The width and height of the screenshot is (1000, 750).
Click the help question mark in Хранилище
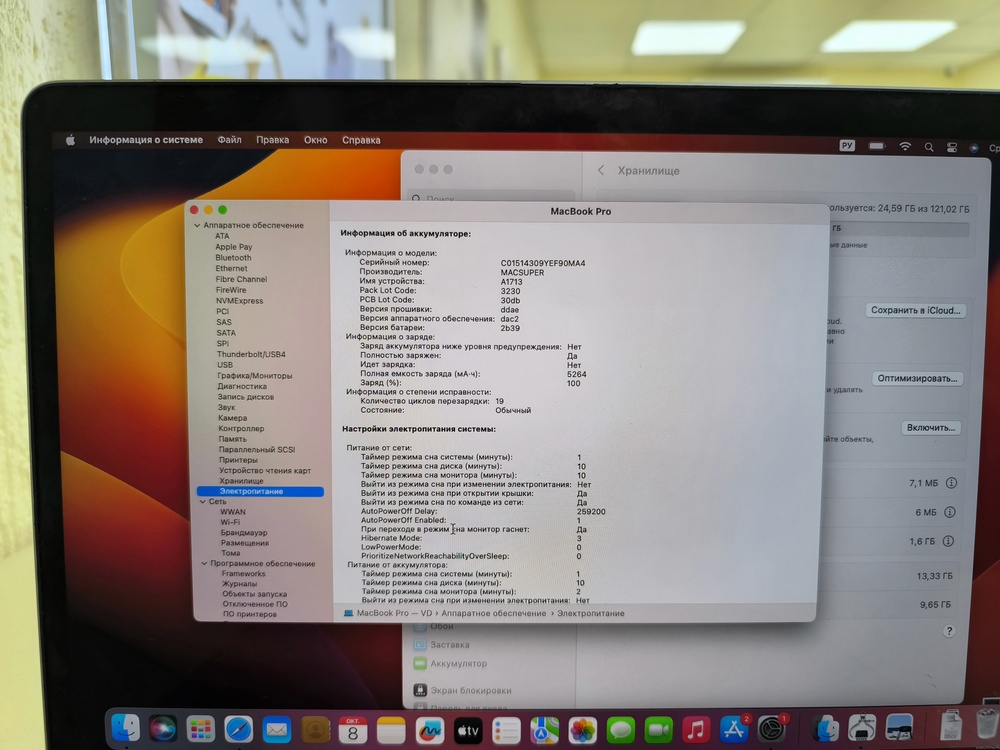click(x=949, y=630)
